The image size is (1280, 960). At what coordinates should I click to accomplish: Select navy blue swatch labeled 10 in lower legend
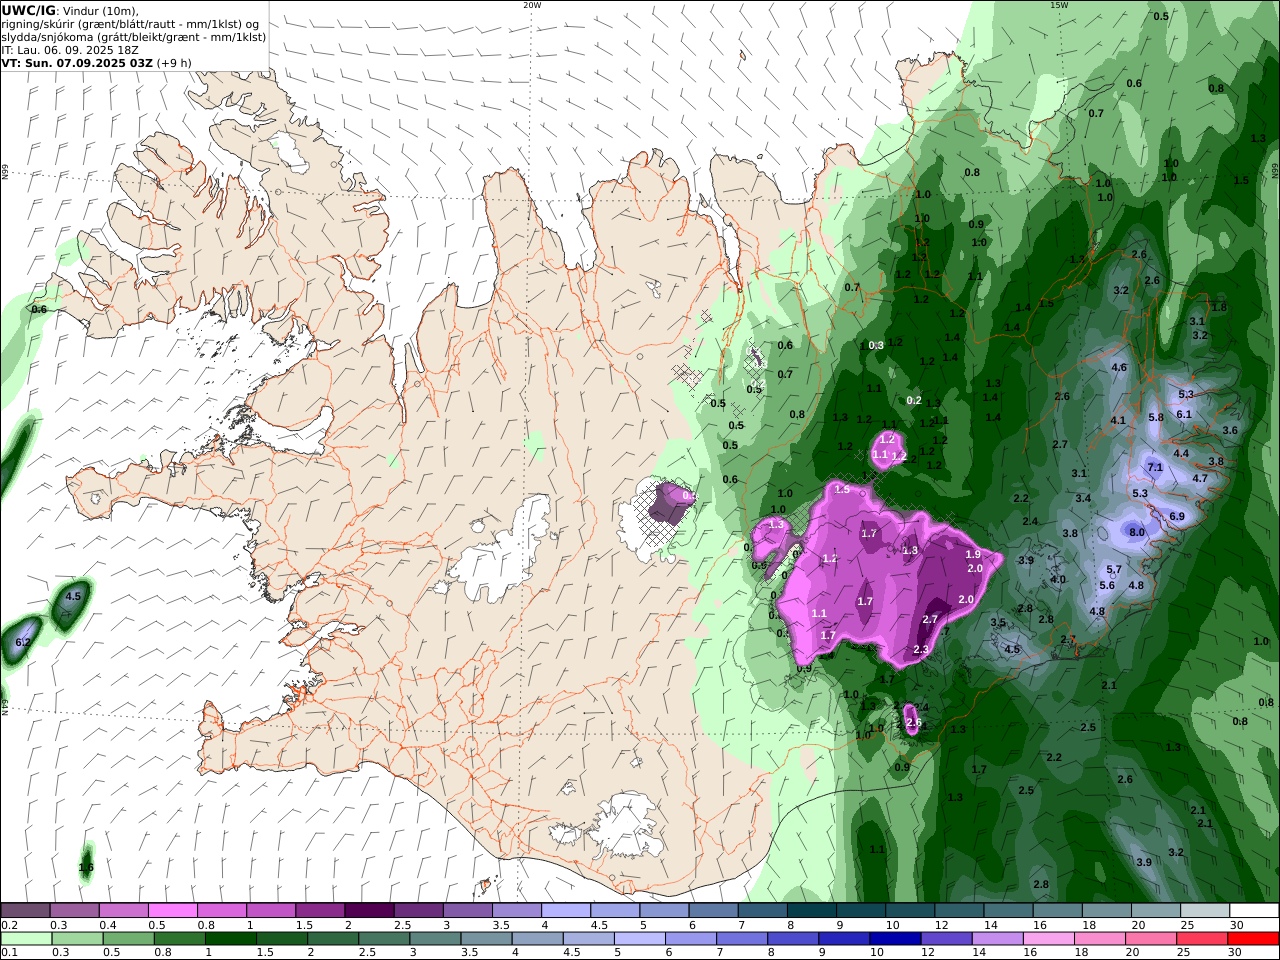click(893, 939)
